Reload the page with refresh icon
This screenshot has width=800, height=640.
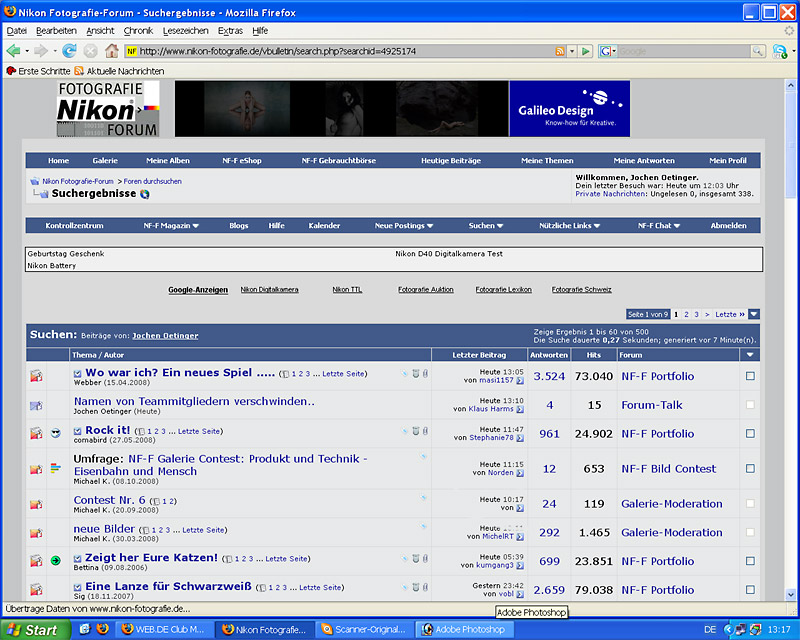tap(69, 51)
